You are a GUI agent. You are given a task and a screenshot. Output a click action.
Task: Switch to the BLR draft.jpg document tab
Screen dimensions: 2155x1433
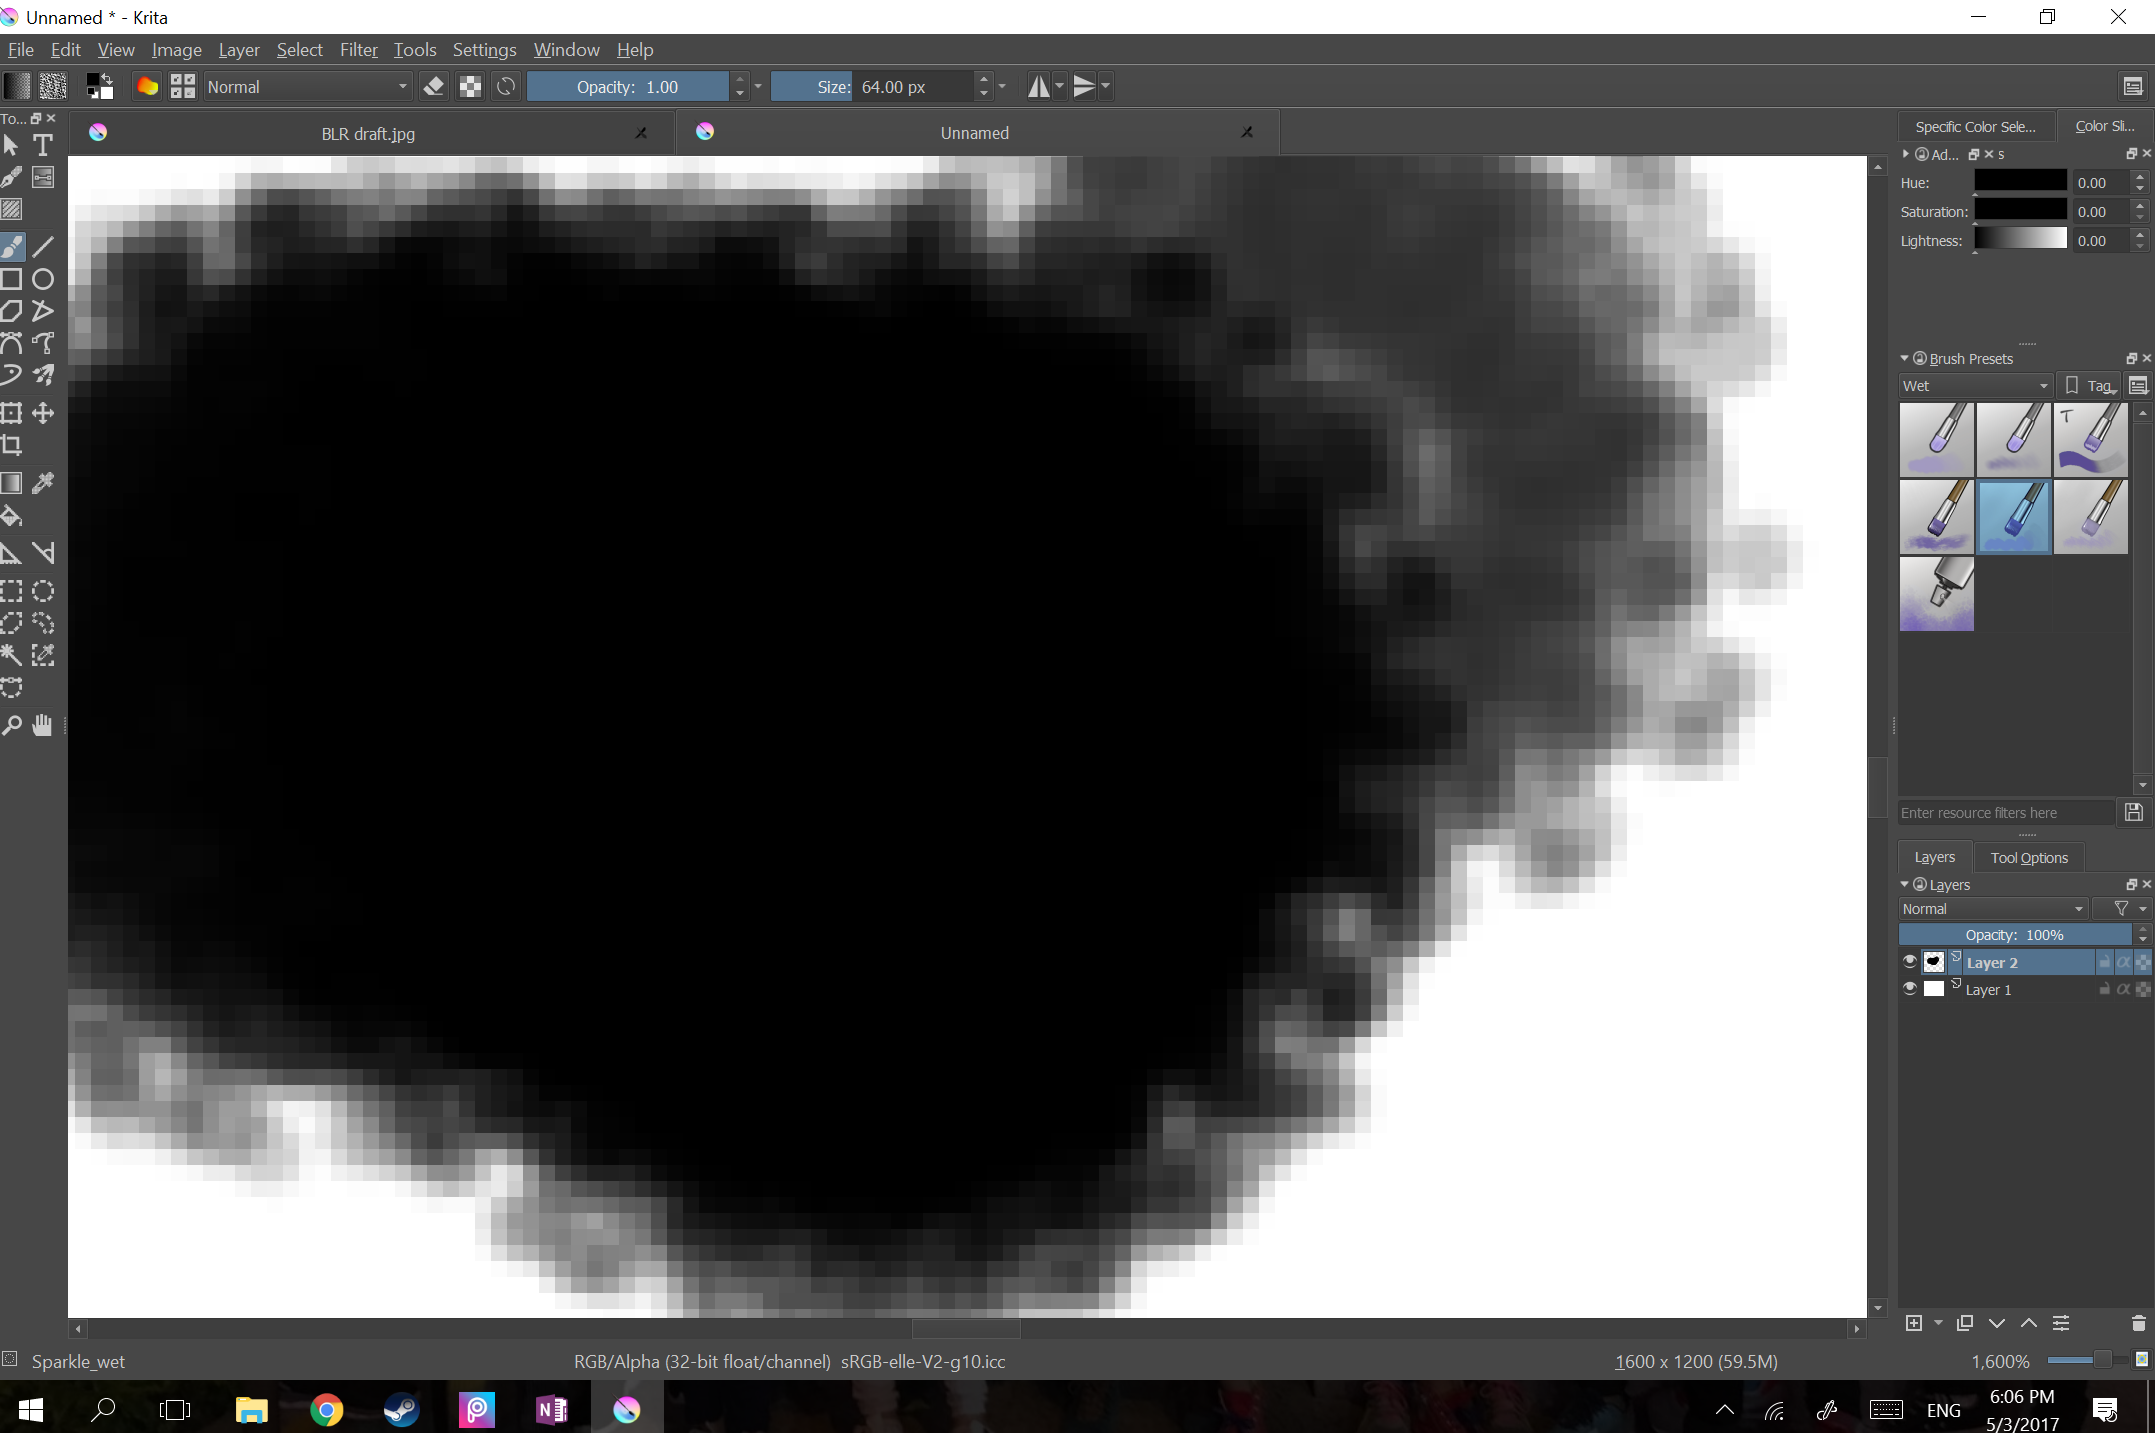point(368,134)
